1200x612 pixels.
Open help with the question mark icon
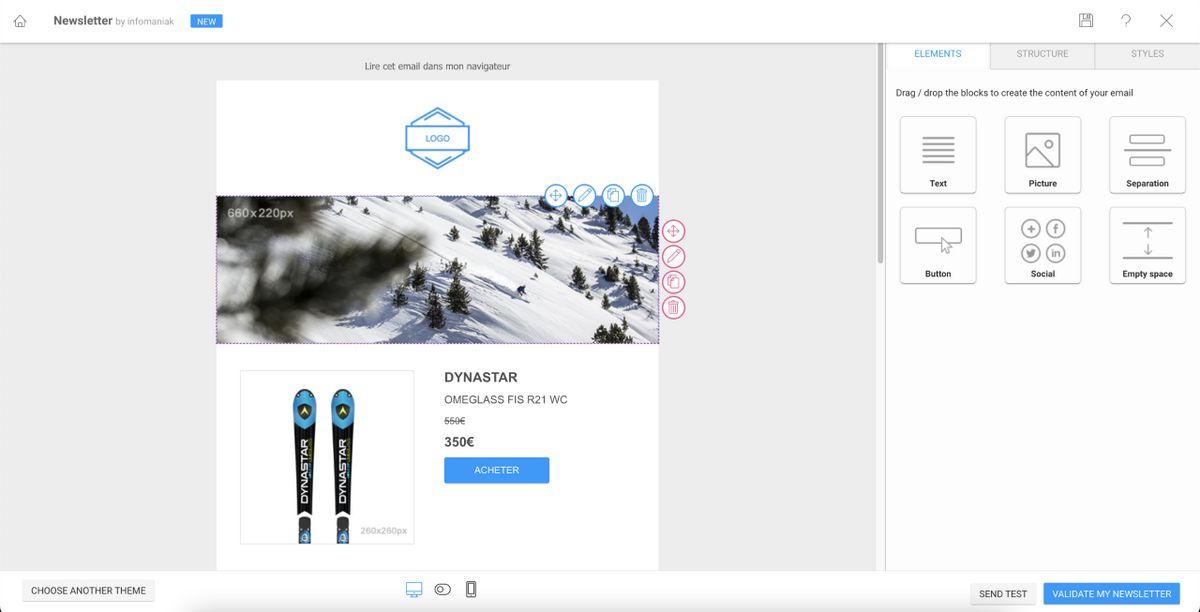(1126, 20)
